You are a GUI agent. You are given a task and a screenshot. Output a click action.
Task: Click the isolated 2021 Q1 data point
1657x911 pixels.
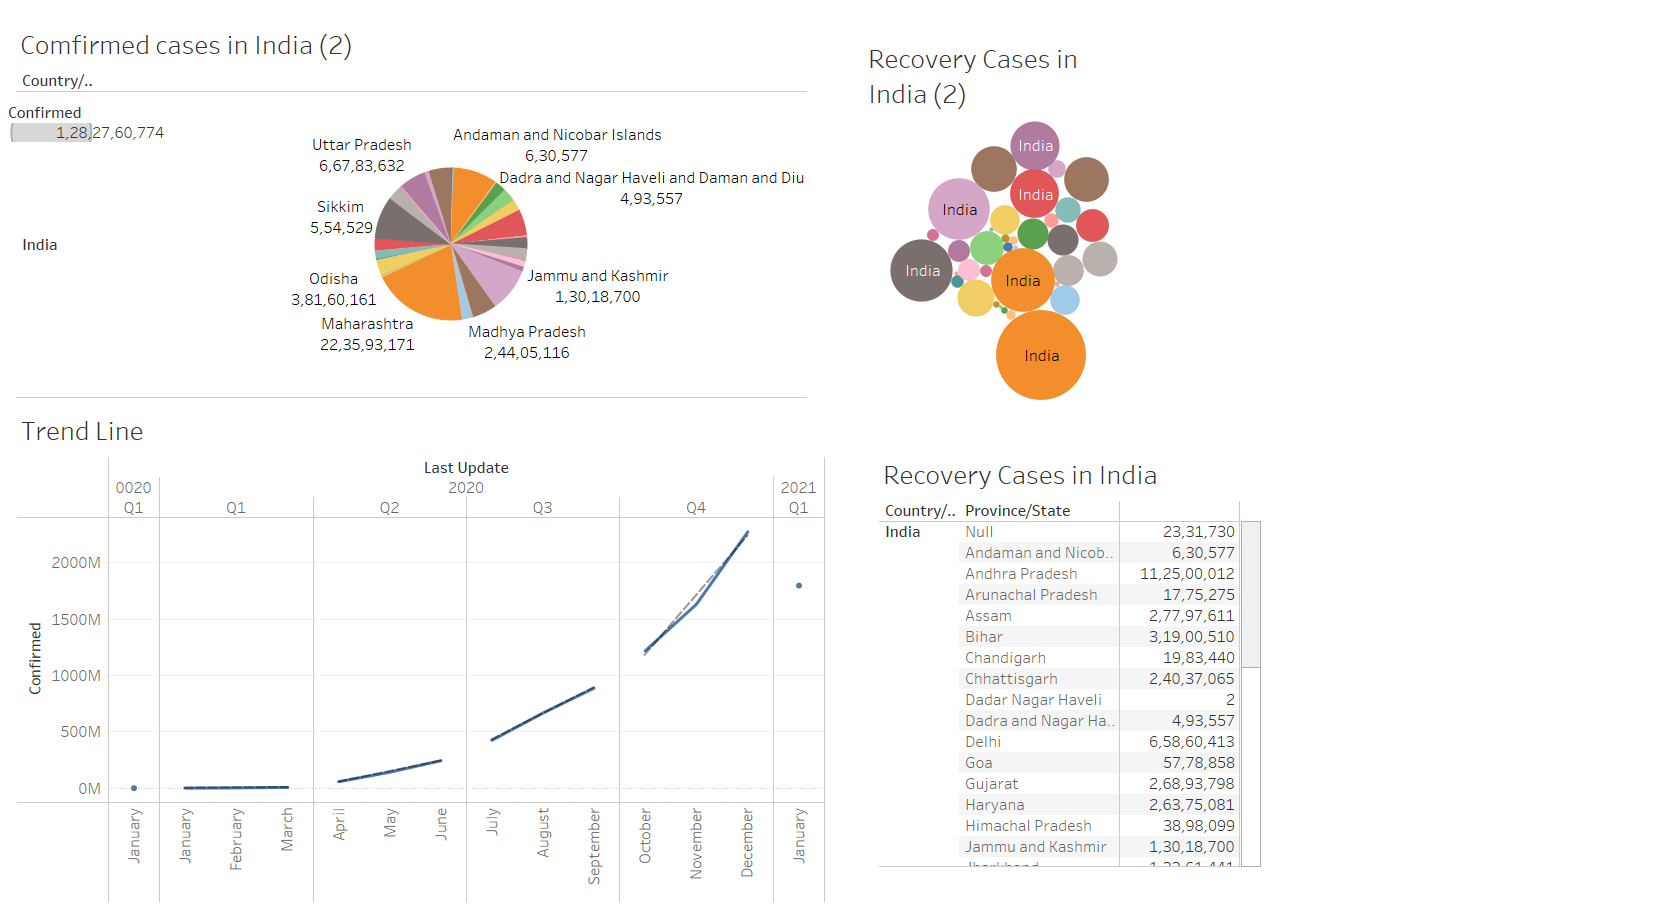[x=798, y=585]
